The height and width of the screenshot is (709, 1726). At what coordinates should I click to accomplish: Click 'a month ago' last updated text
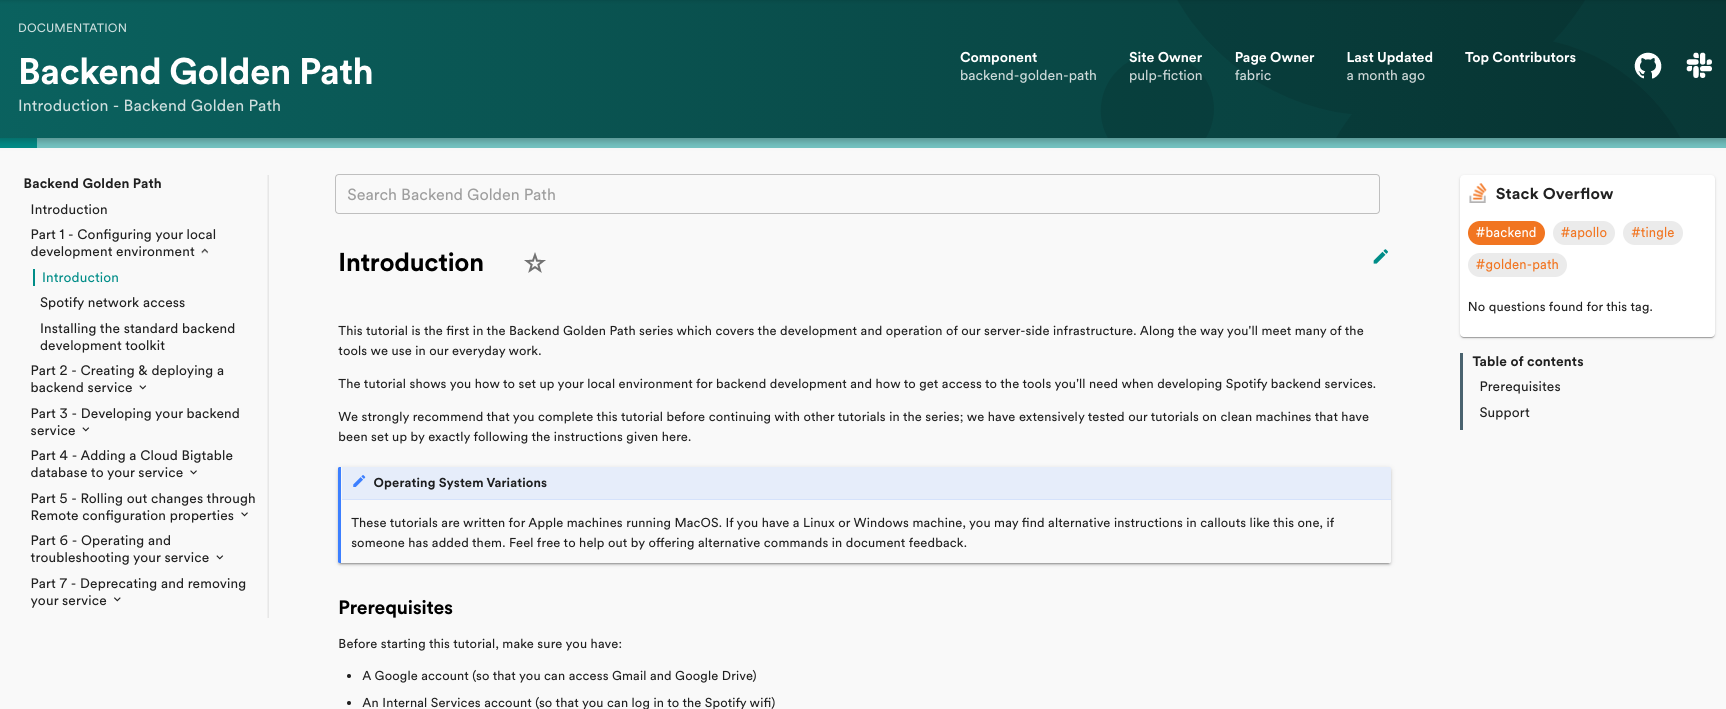pyautogui.click(x=1385, y=76)
